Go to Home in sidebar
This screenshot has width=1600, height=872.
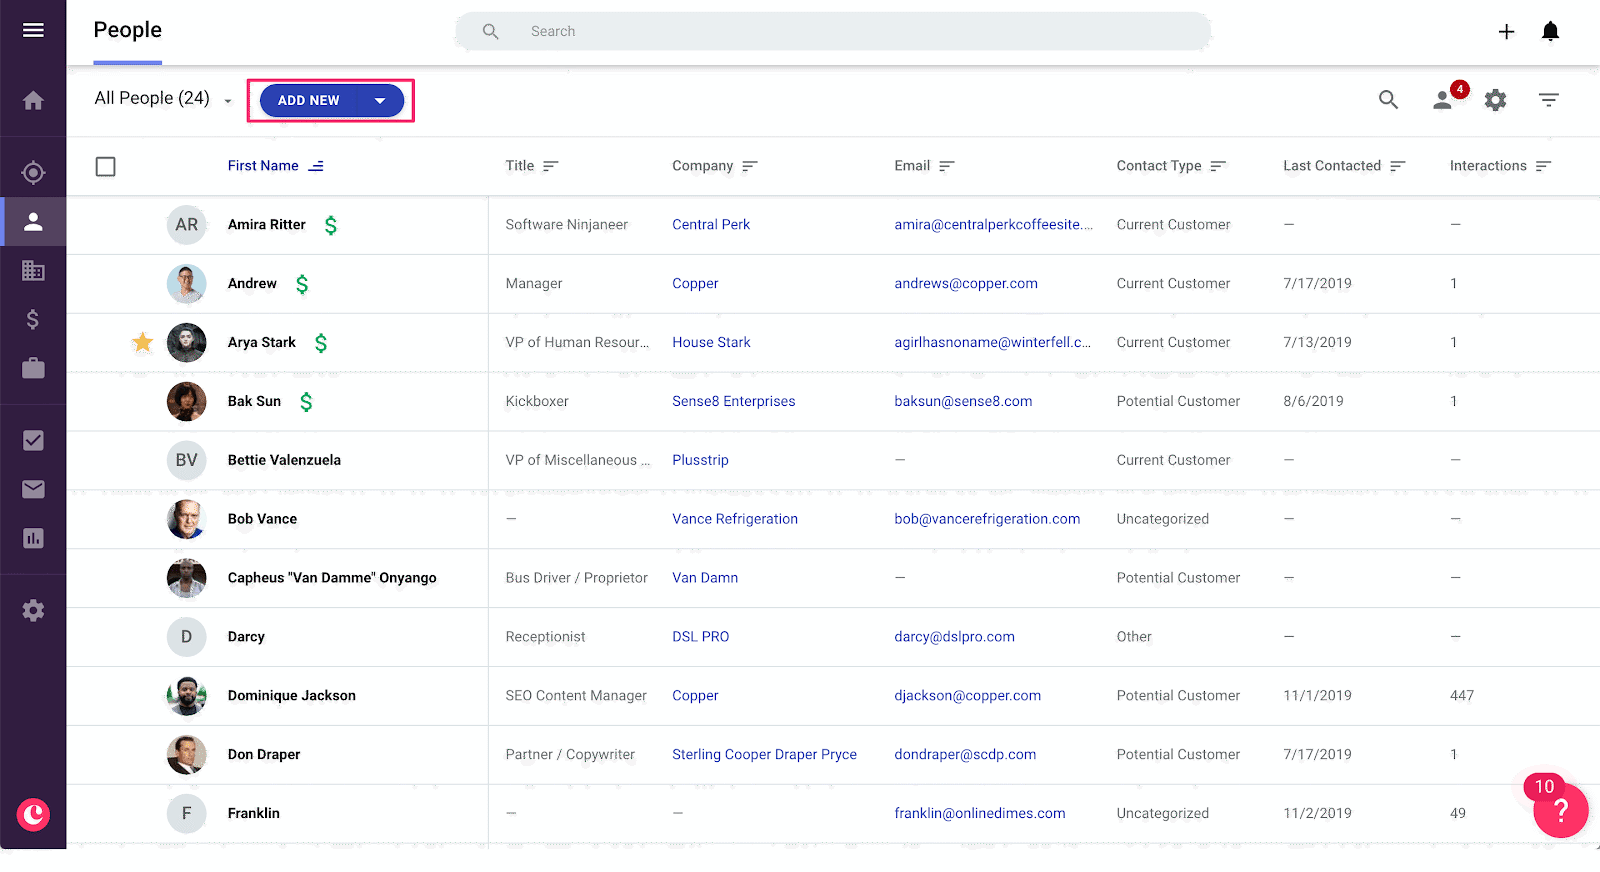coord(33,101)
